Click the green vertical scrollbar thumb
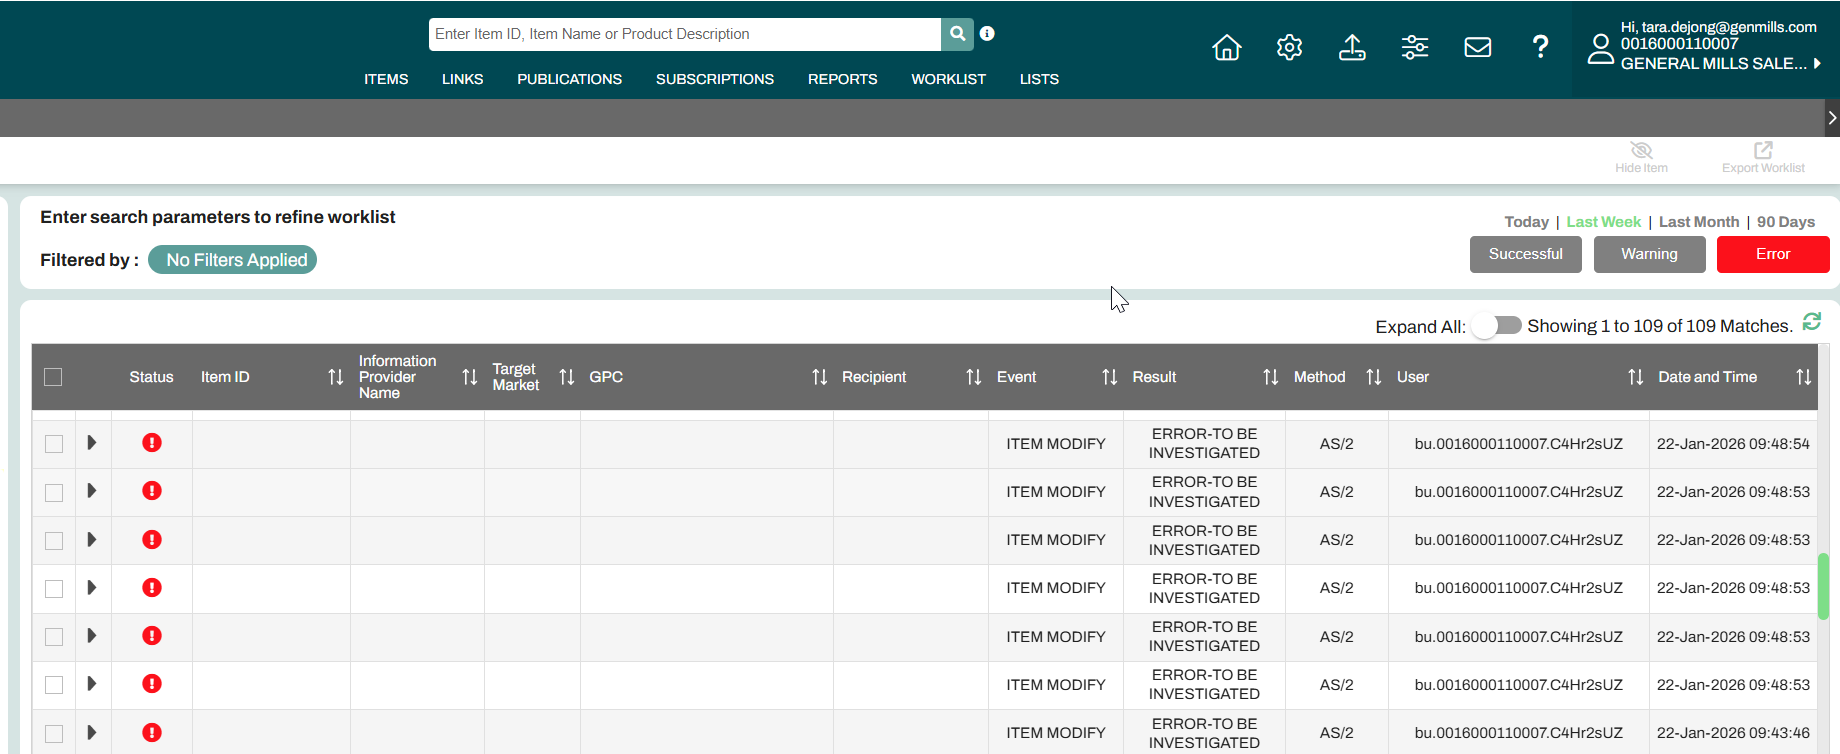 click(x=1823, y=586)
